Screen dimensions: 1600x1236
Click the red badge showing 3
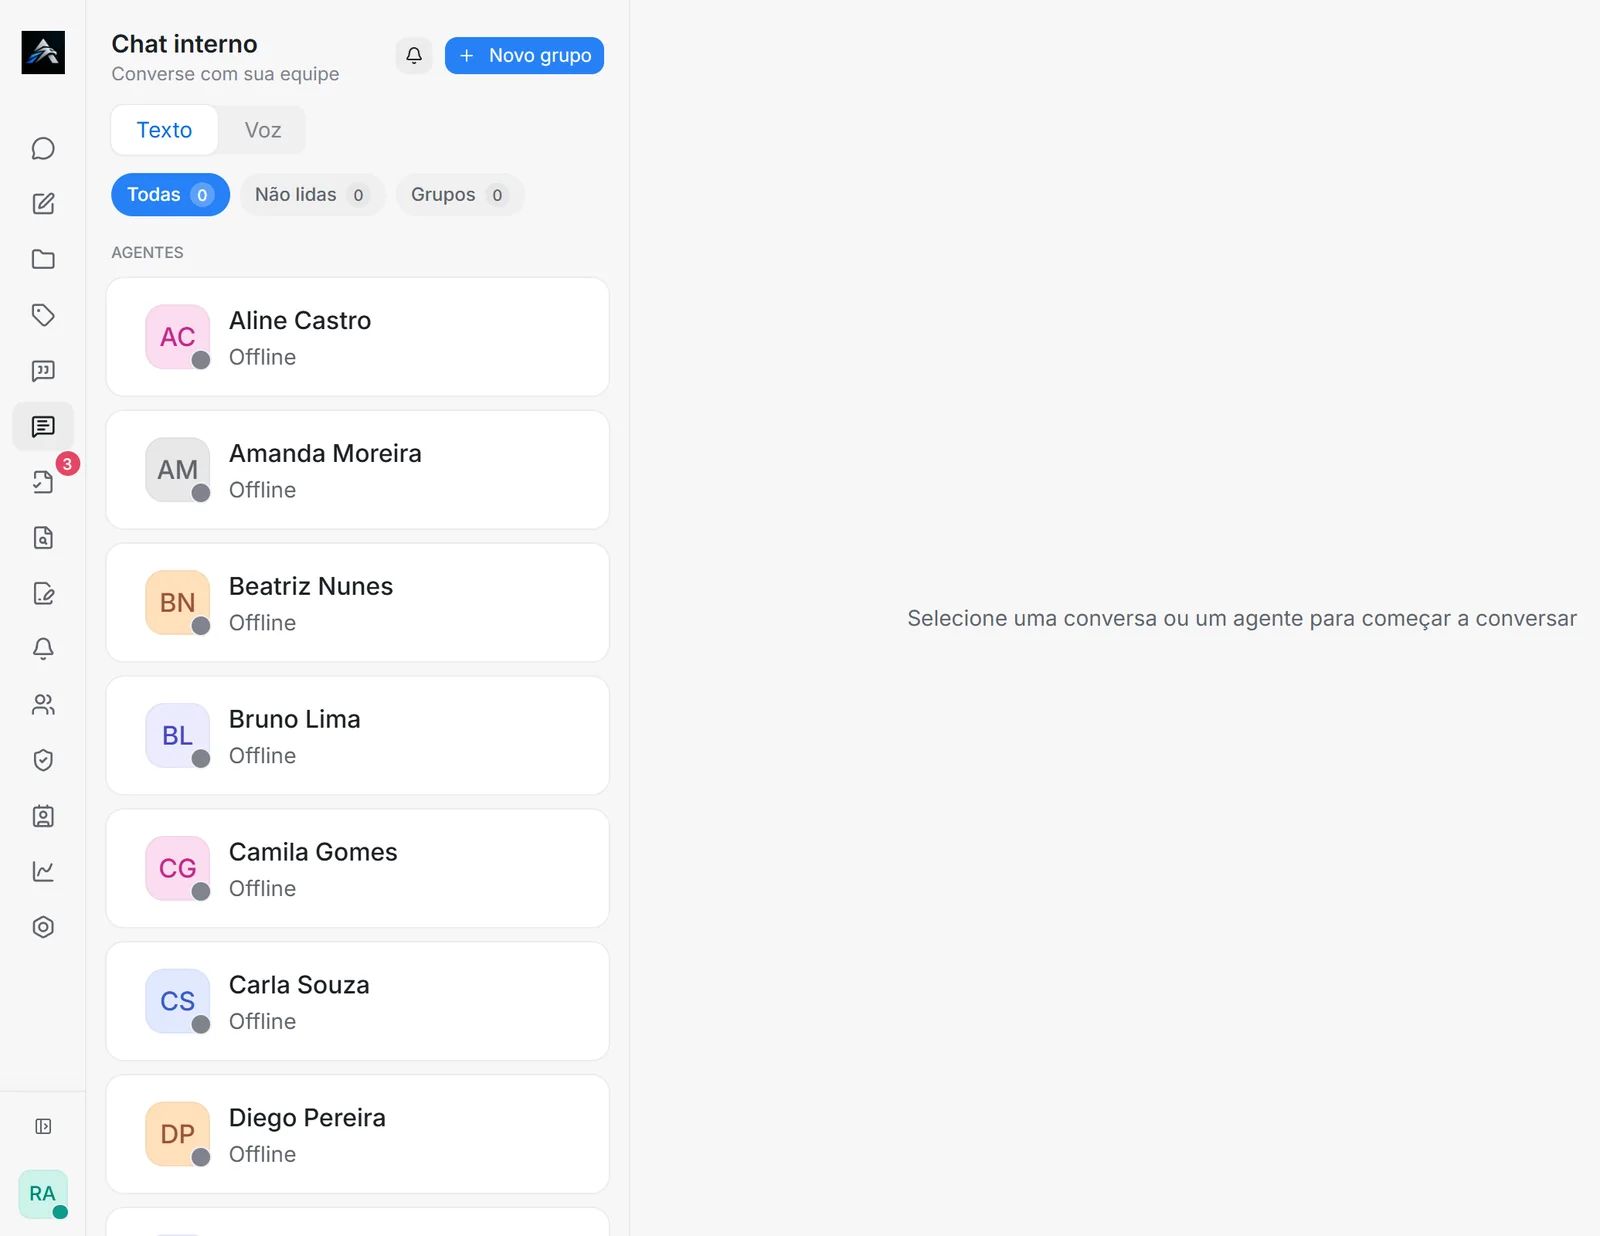pos(67,464)
